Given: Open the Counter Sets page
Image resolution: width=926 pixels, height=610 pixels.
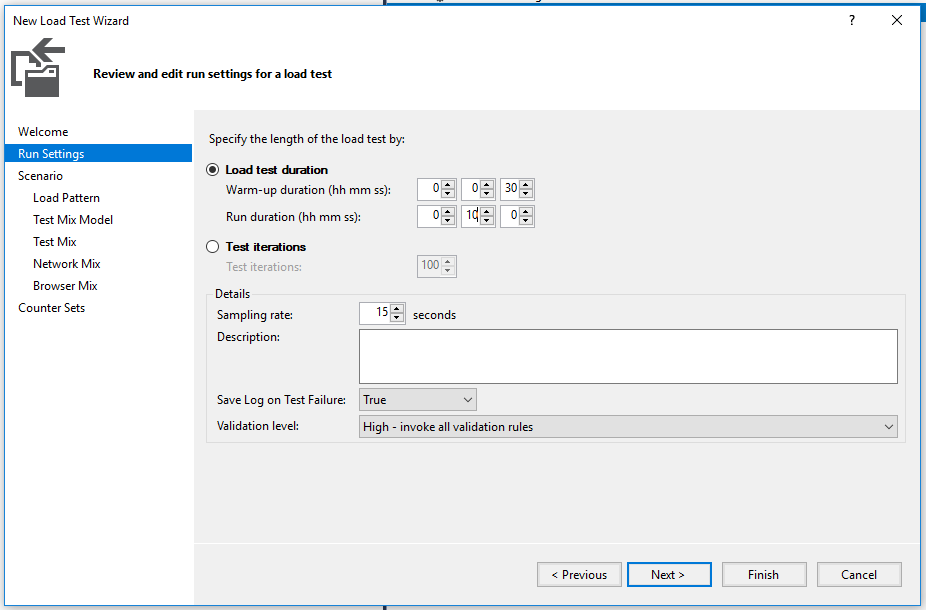Looking at the screenshot, I should pos(51,307).
